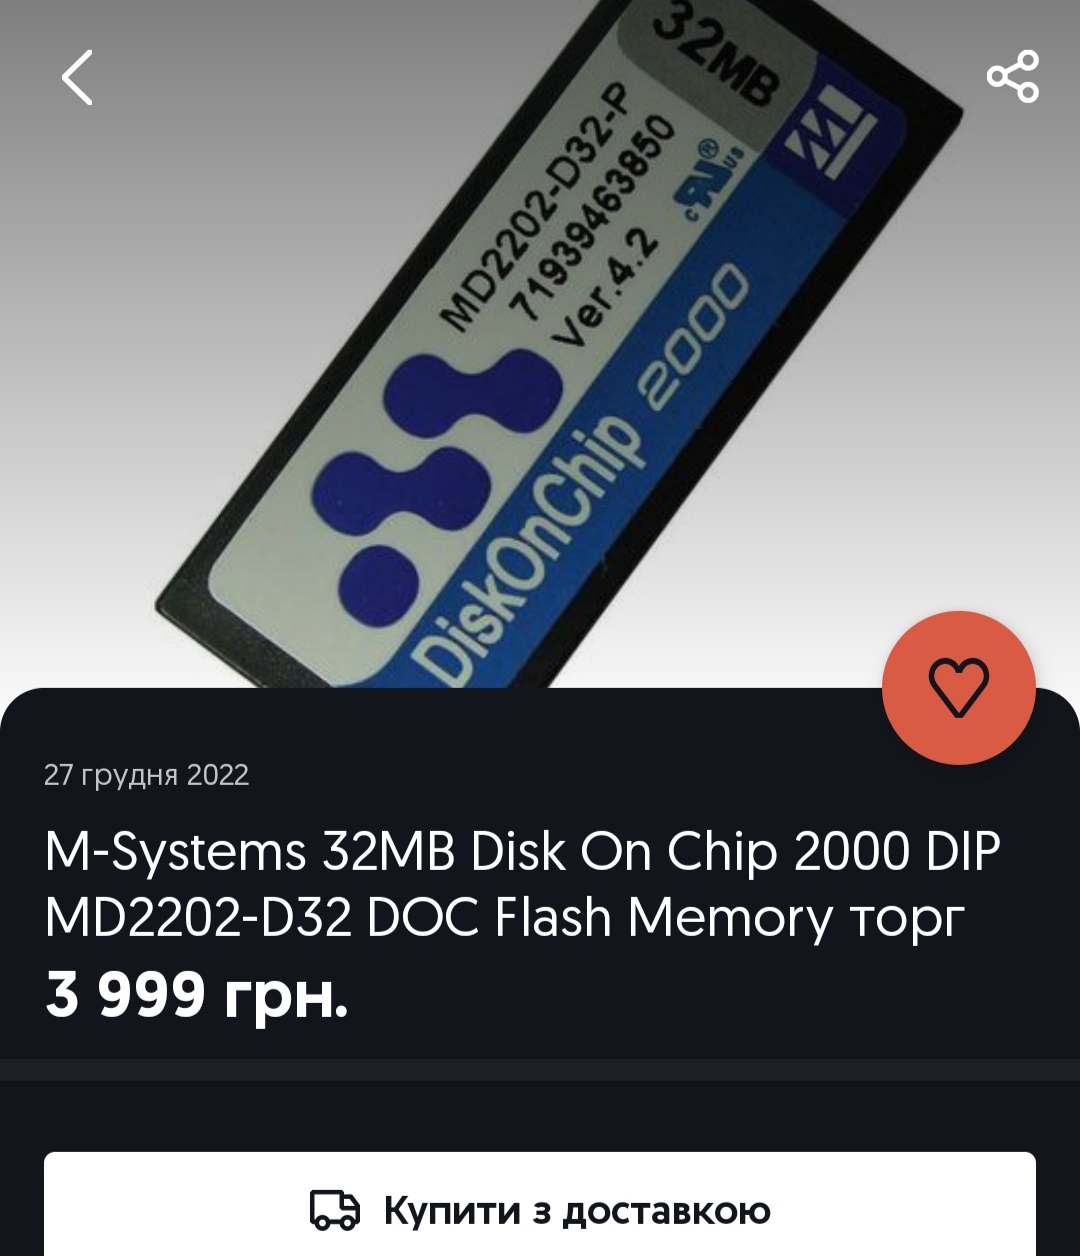This screenshot has width=1080, height=1256.
Task: Tap the dark divider strip below the price
Action: pyautogui.click(x=540, y=1069)
